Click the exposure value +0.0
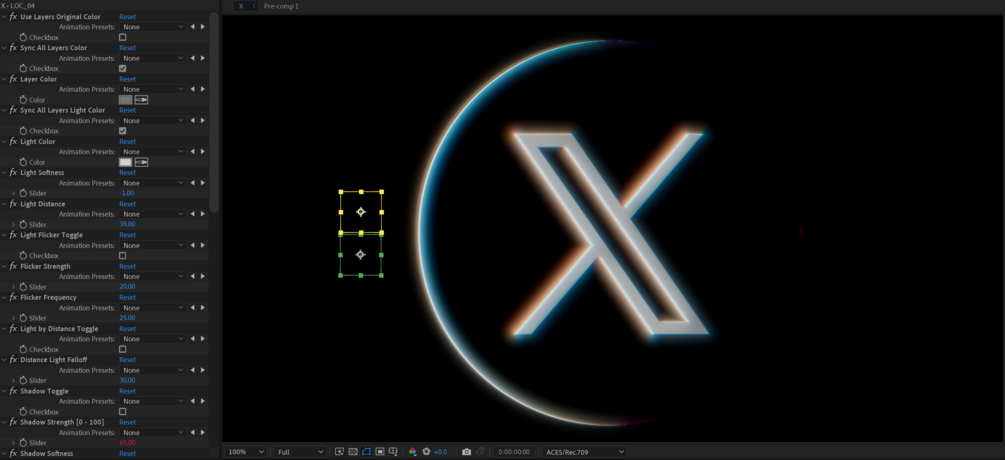The height and width of the screenshot is (460, 1005). pos(441,452)
